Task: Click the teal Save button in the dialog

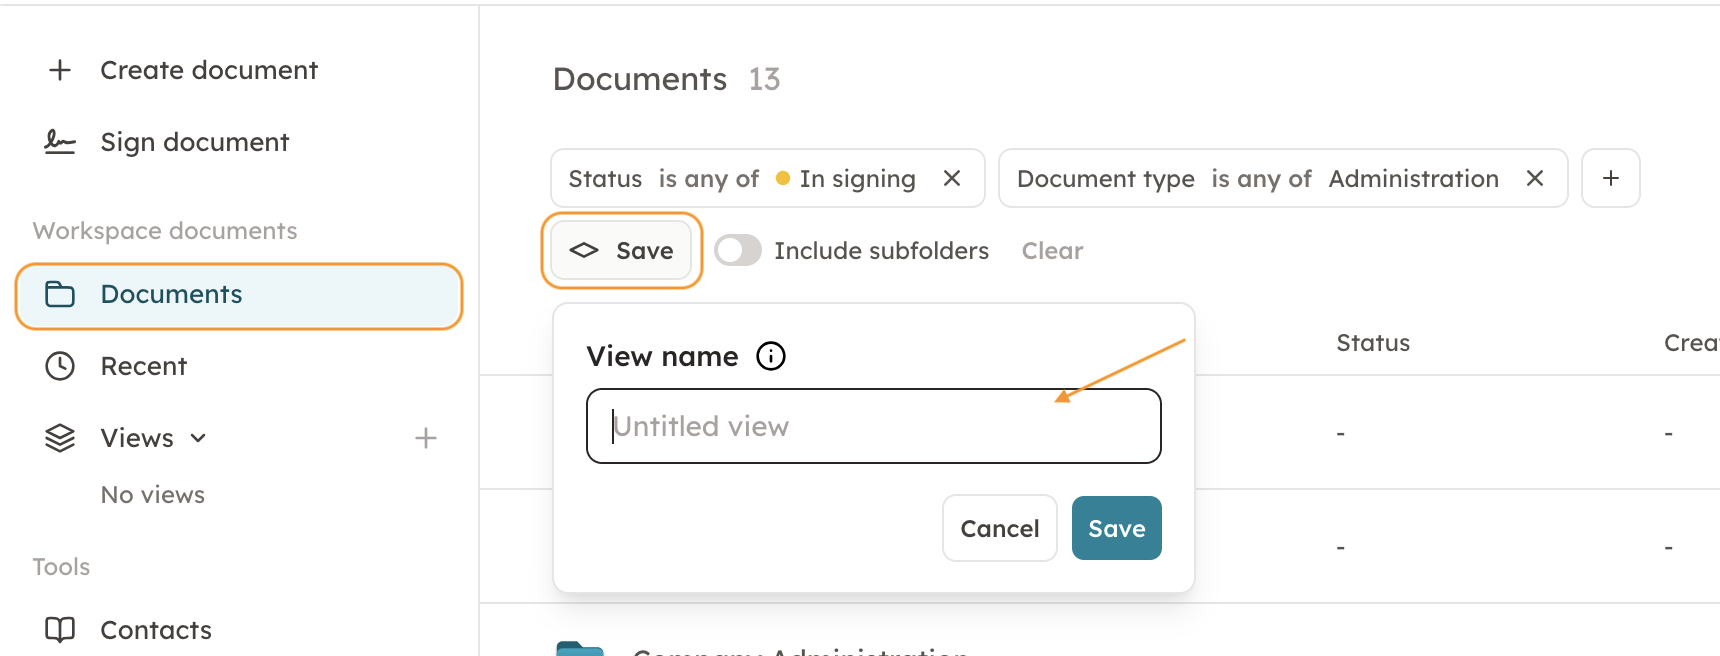Action: (x=1116, y=528)
